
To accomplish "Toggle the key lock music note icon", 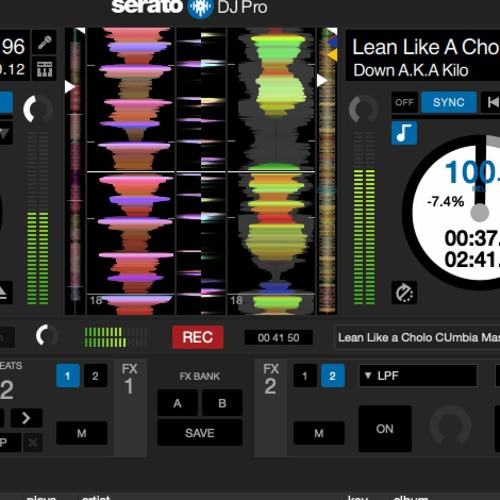I will (x=404, y=133).
